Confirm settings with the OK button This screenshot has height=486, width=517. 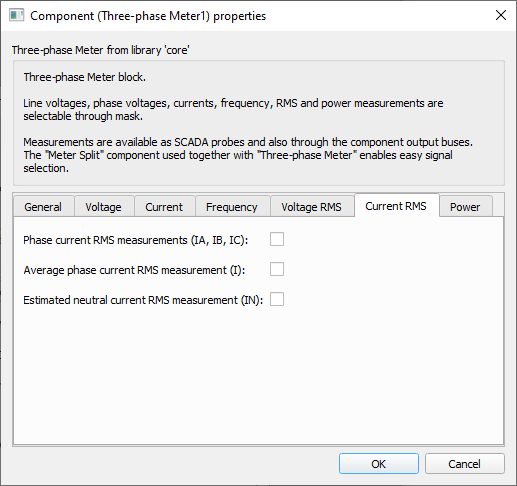379,463
